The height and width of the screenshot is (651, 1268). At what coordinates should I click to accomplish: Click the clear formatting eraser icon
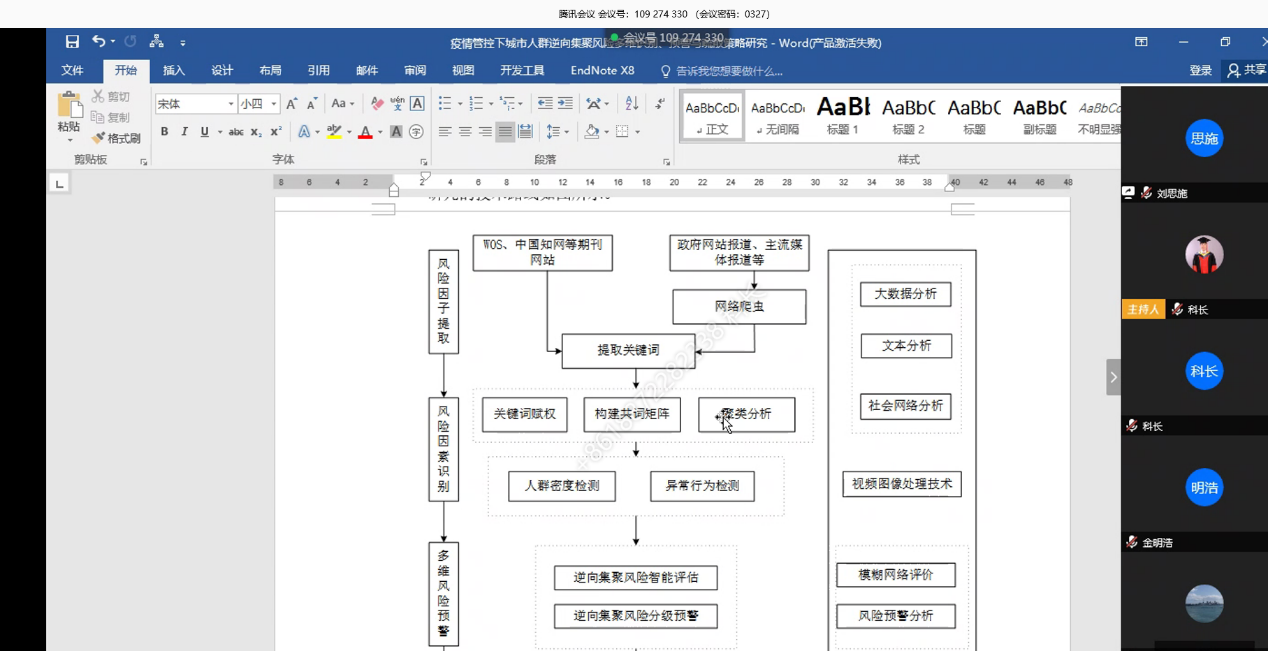click(x=377, y=104)
